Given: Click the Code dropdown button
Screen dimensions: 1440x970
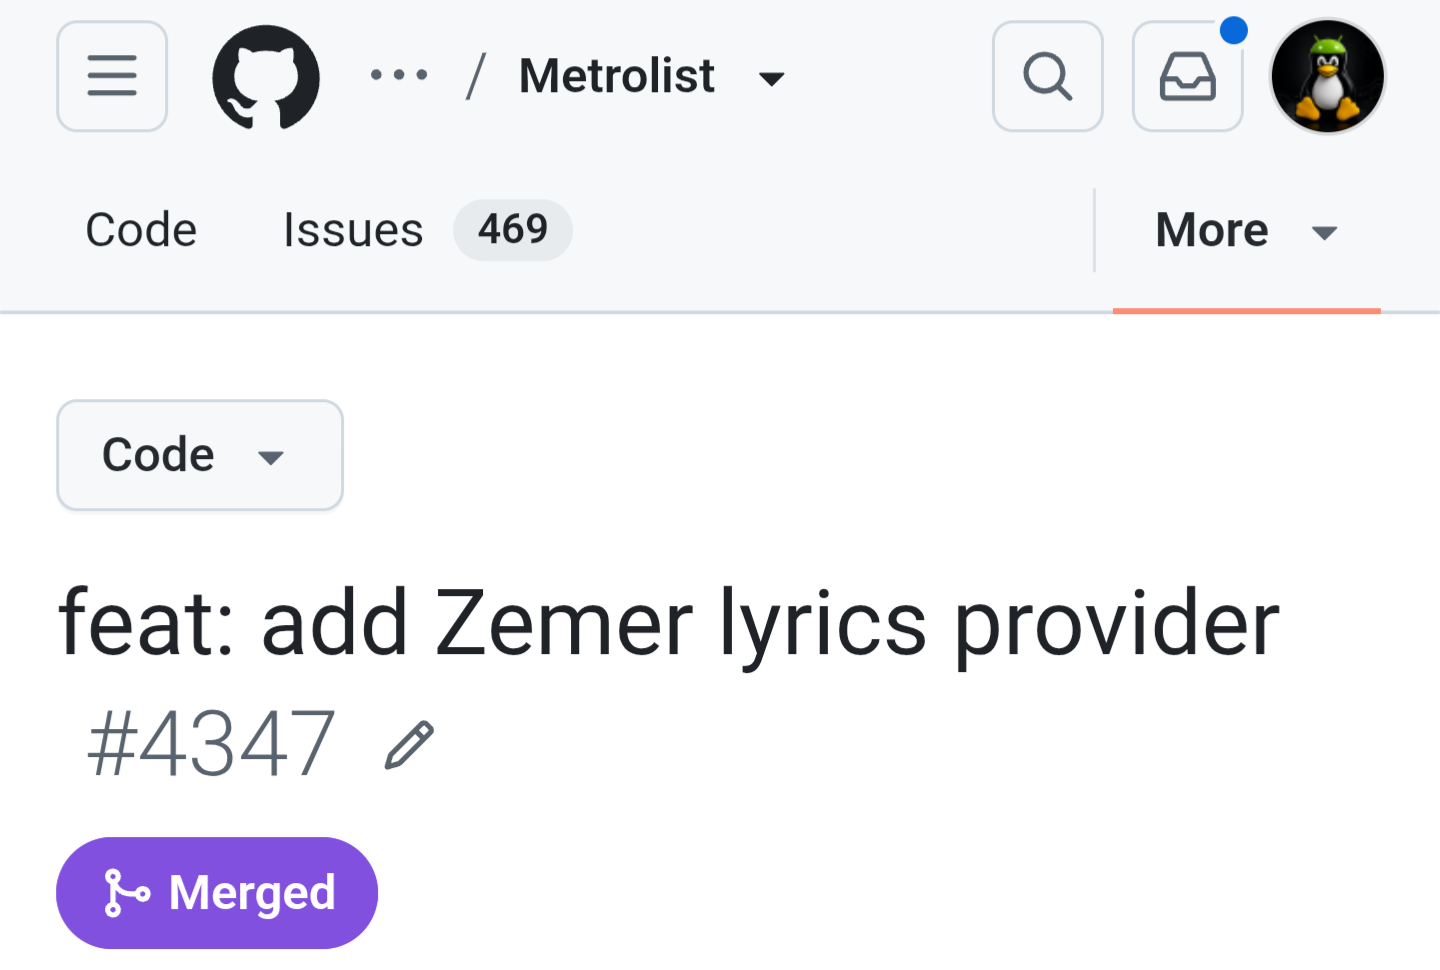Looking at the screenshot, I should point(200,455).
